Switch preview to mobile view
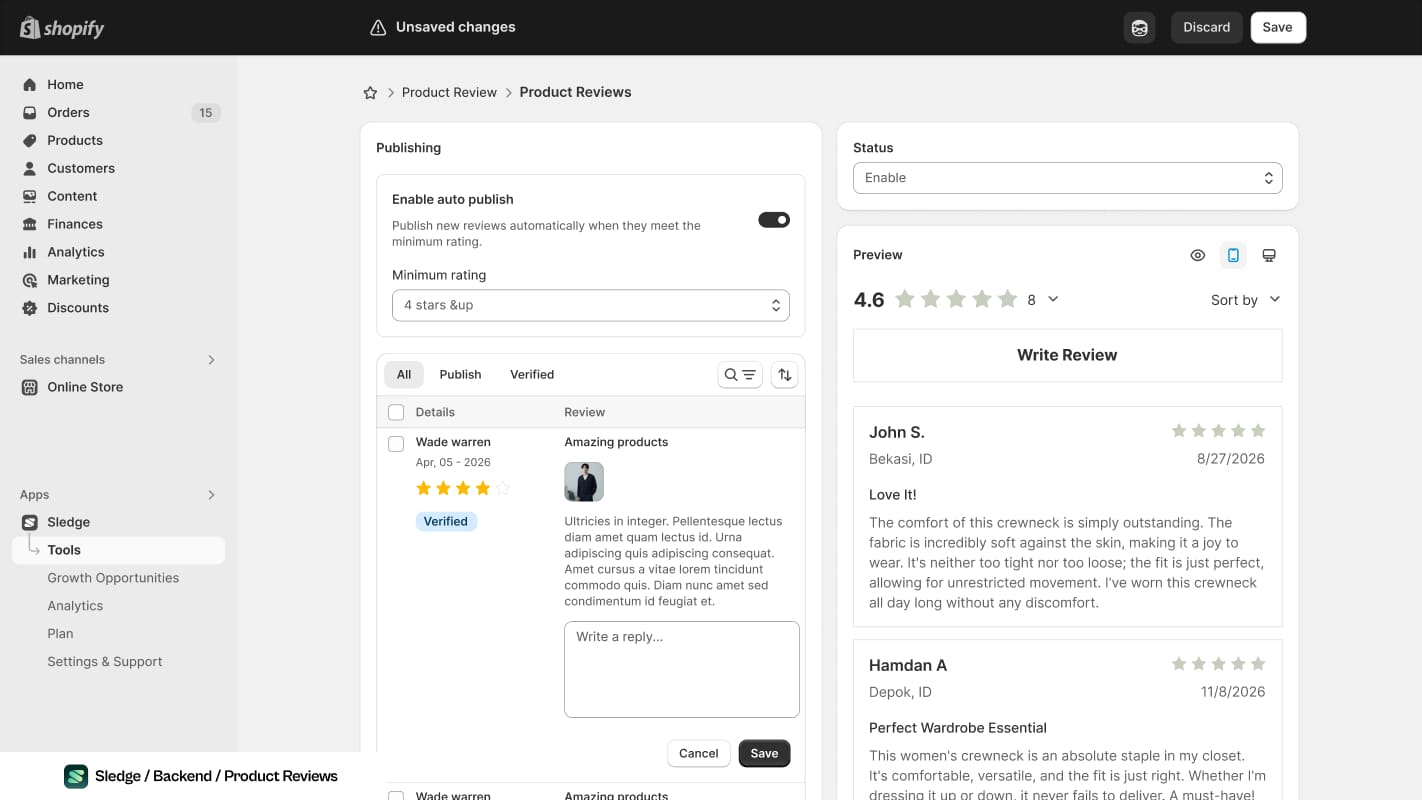1422x800 pixels. click(1233, 256)
